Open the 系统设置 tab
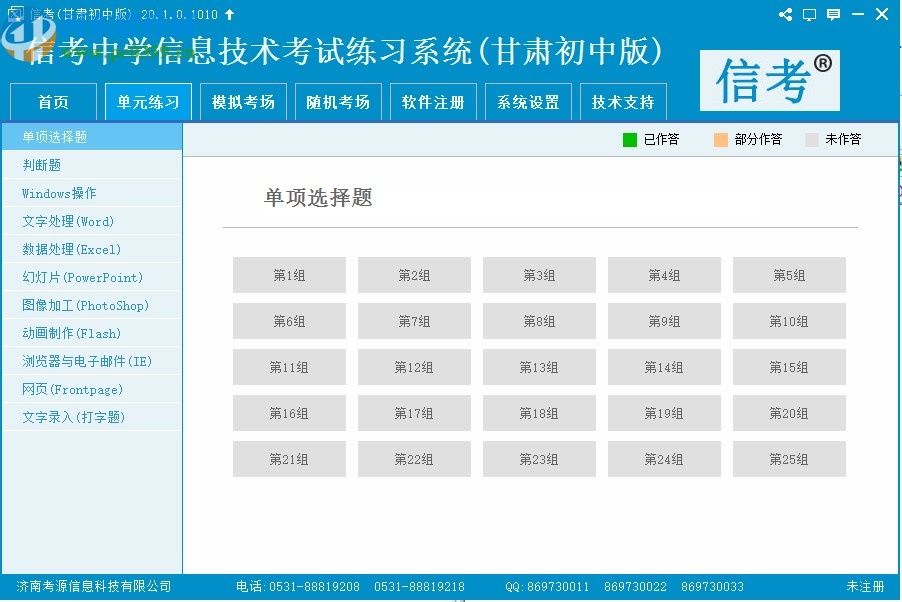 pos(528,101)
